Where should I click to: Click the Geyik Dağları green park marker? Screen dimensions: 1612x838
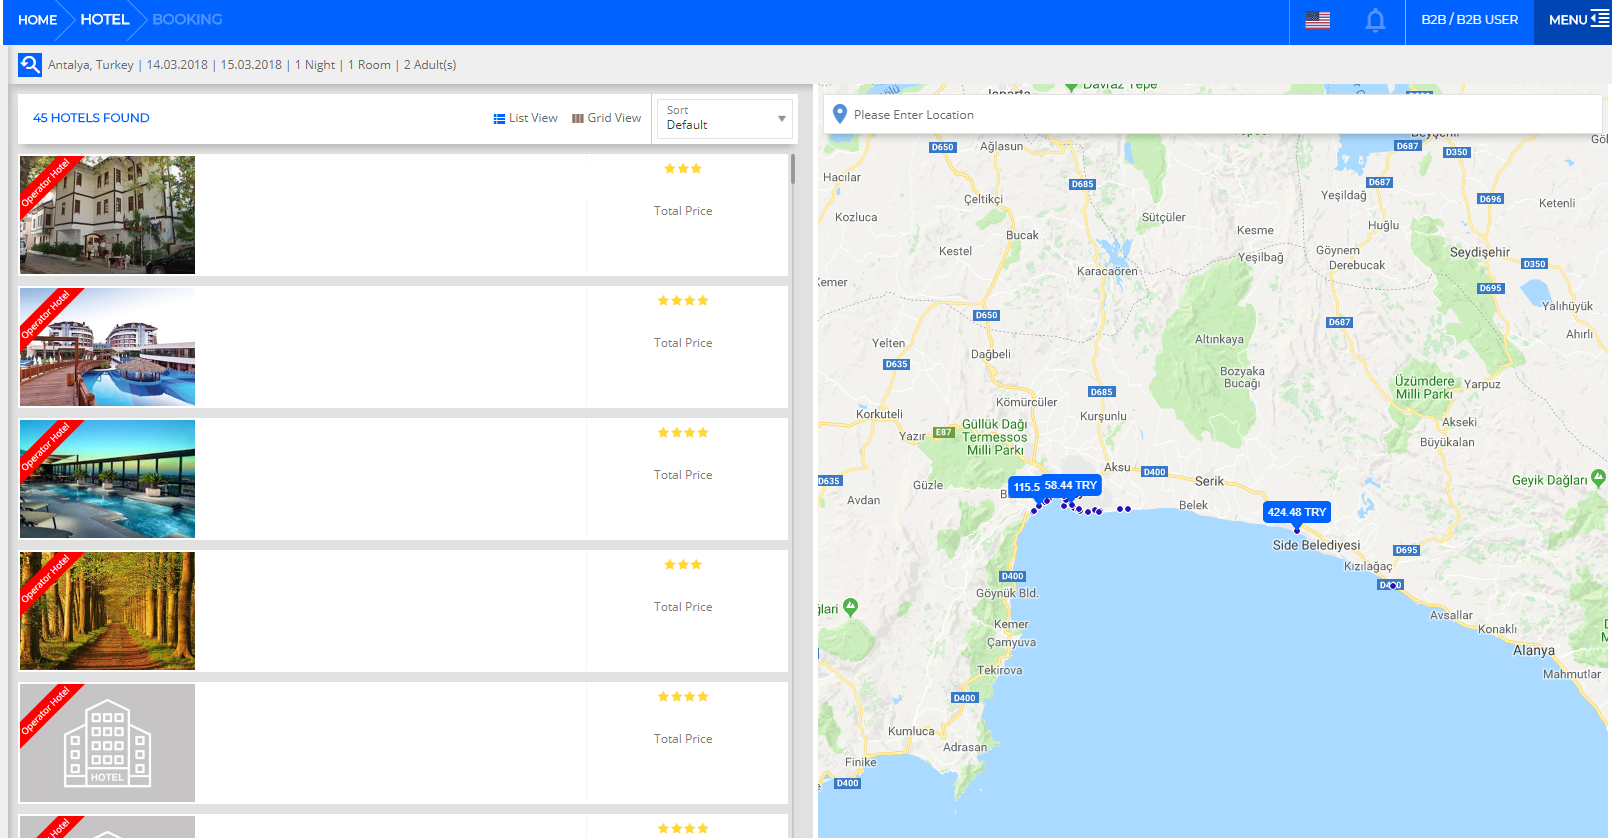(1598, 480)
